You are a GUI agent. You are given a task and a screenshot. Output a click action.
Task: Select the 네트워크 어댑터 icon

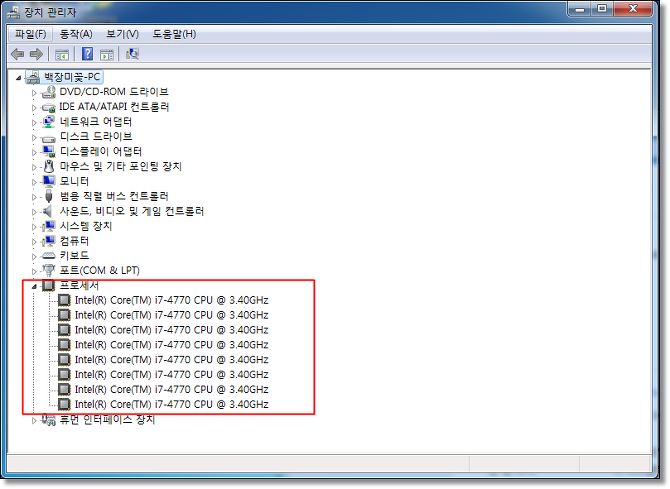point(49,122)
